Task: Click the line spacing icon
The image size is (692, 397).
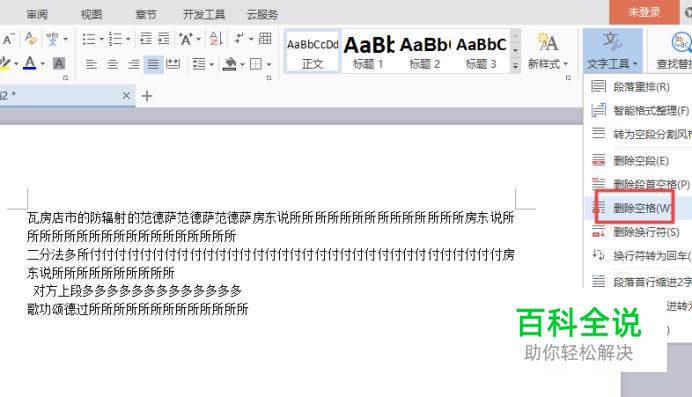Action: point(199,64)
